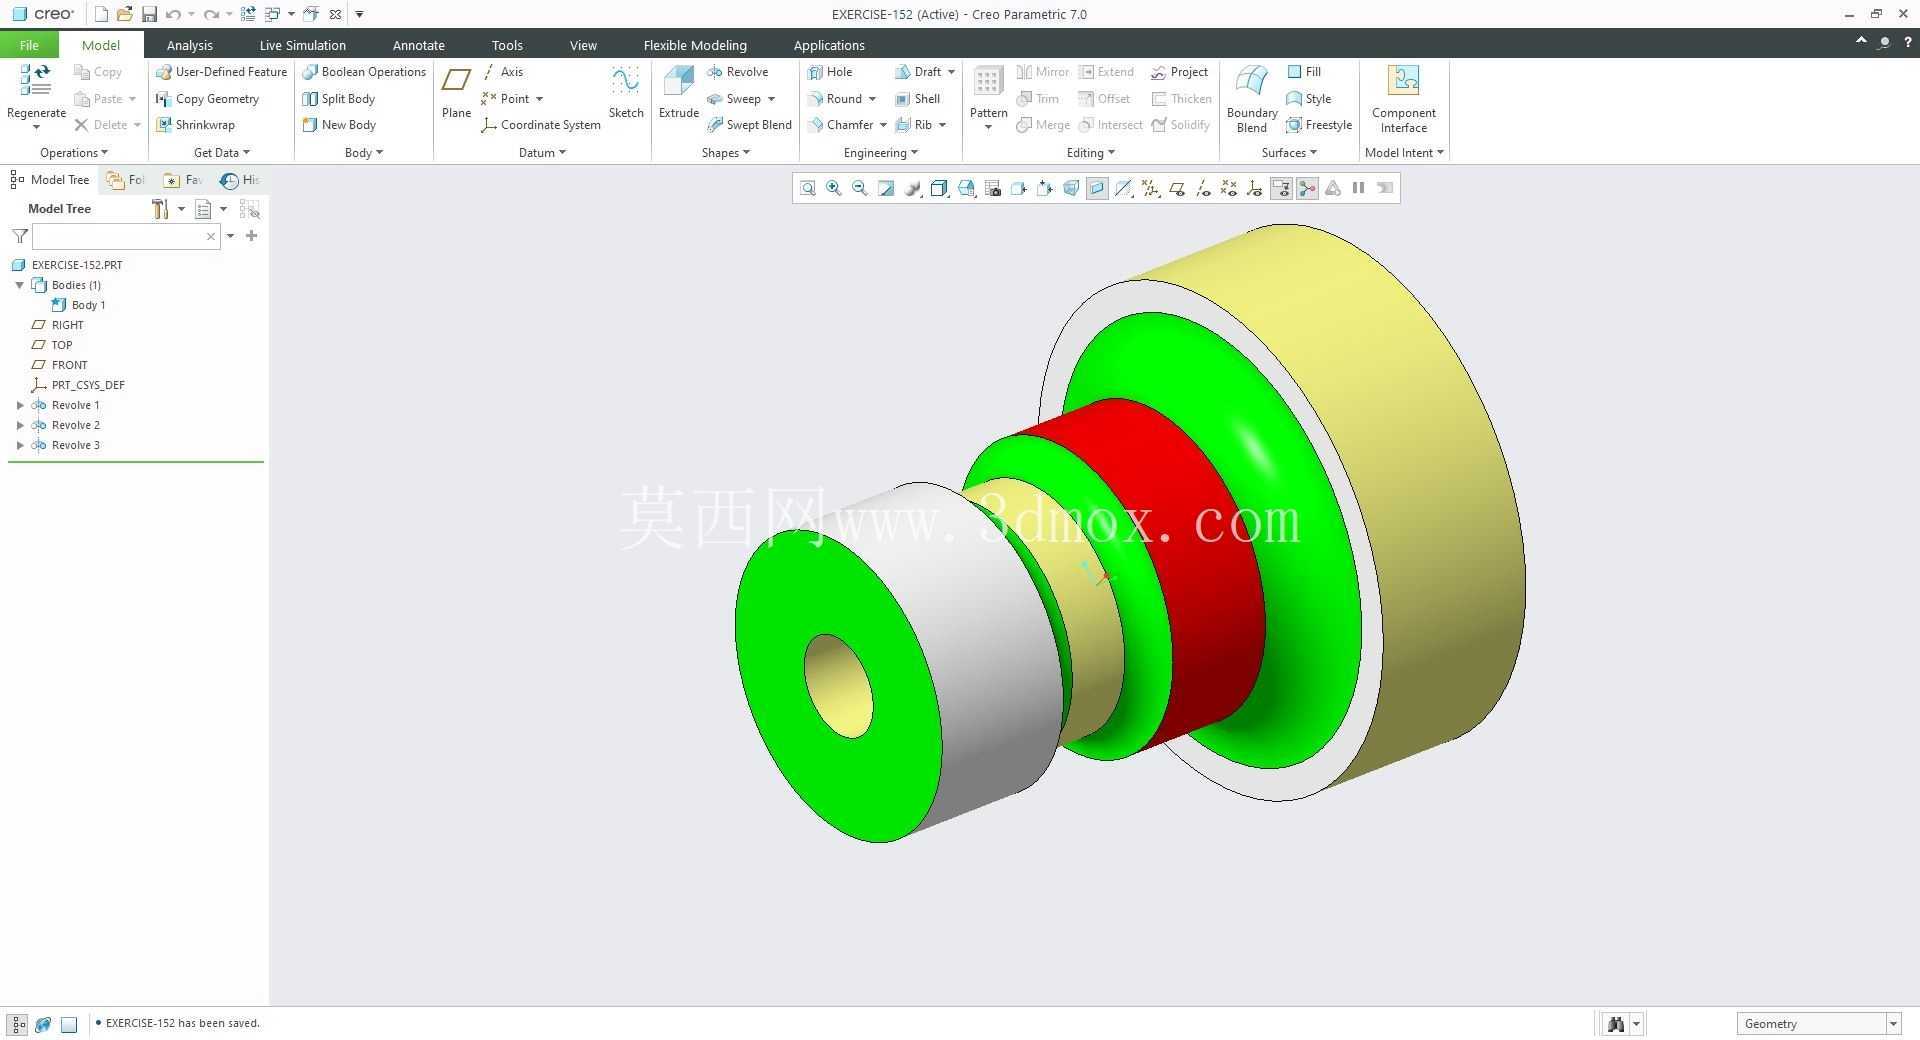The image size is (1920, 1040).
Task: Click the Regenerate icon
Action: 36,92
